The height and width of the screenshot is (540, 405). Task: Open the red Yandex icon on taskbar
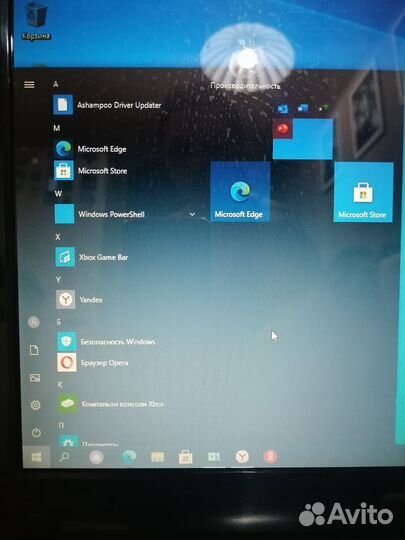(270, 457)
